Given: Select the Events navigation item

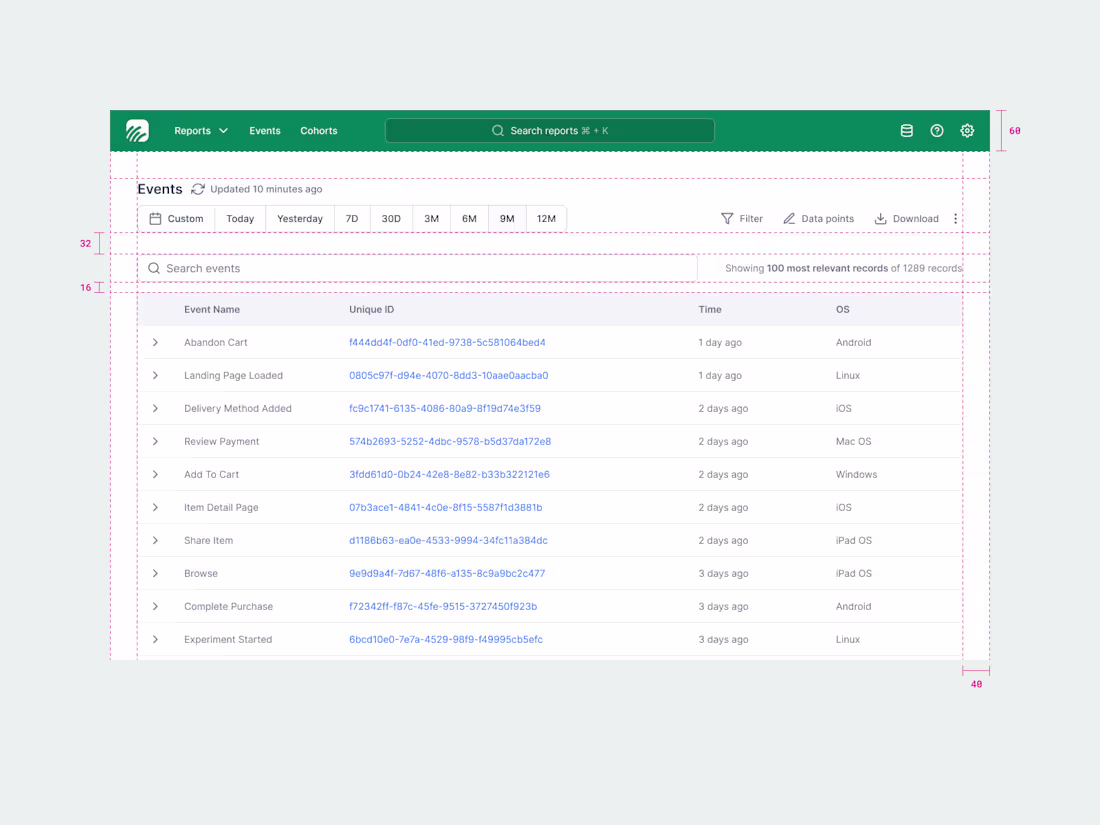Looking at the screenshot, I should (264, 130).
